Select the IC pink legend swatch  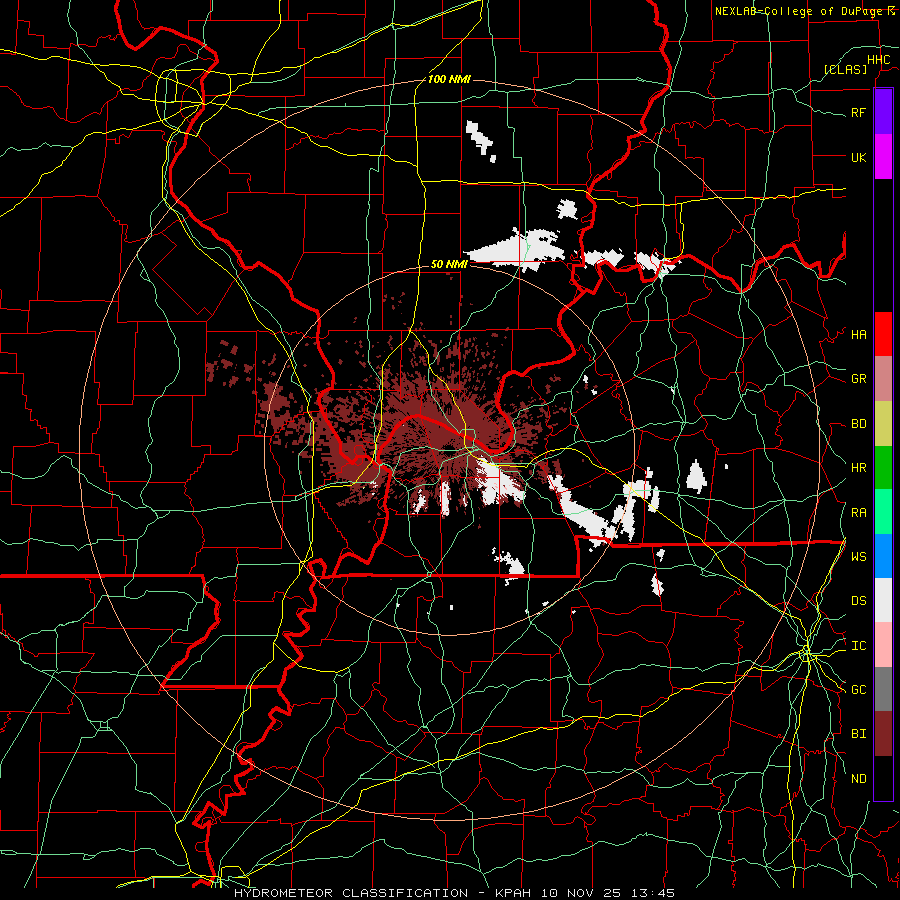(x=883, y=645)
